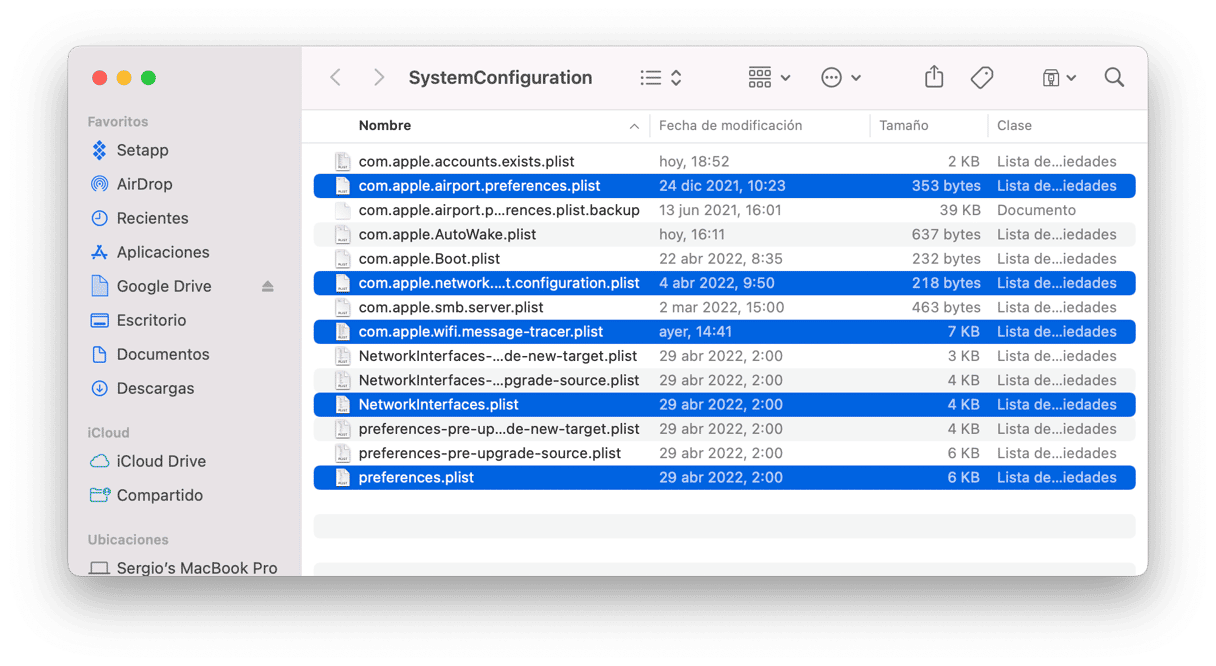The image size is (1216, 666).
Task: Open Finder search with magnifier icon
Action: pos(1114,77)
